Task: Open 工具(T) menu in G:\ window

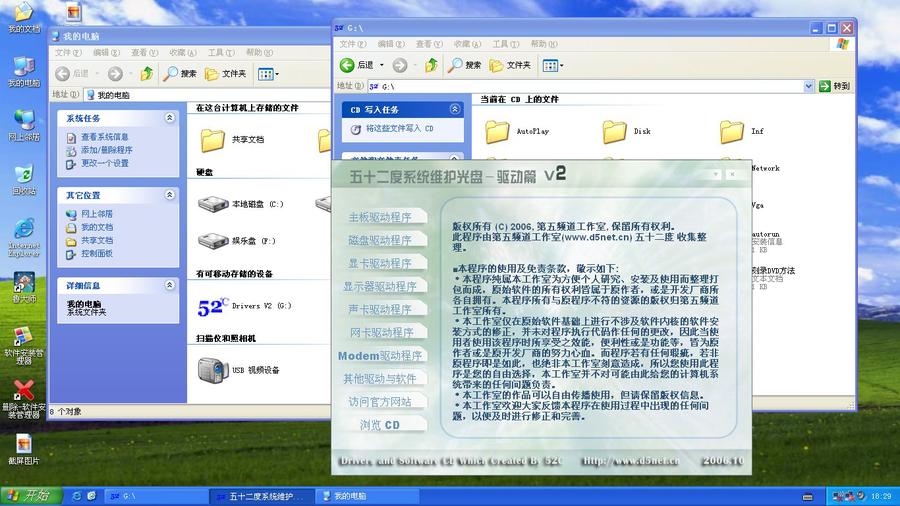Action: [x=505, y=44]
